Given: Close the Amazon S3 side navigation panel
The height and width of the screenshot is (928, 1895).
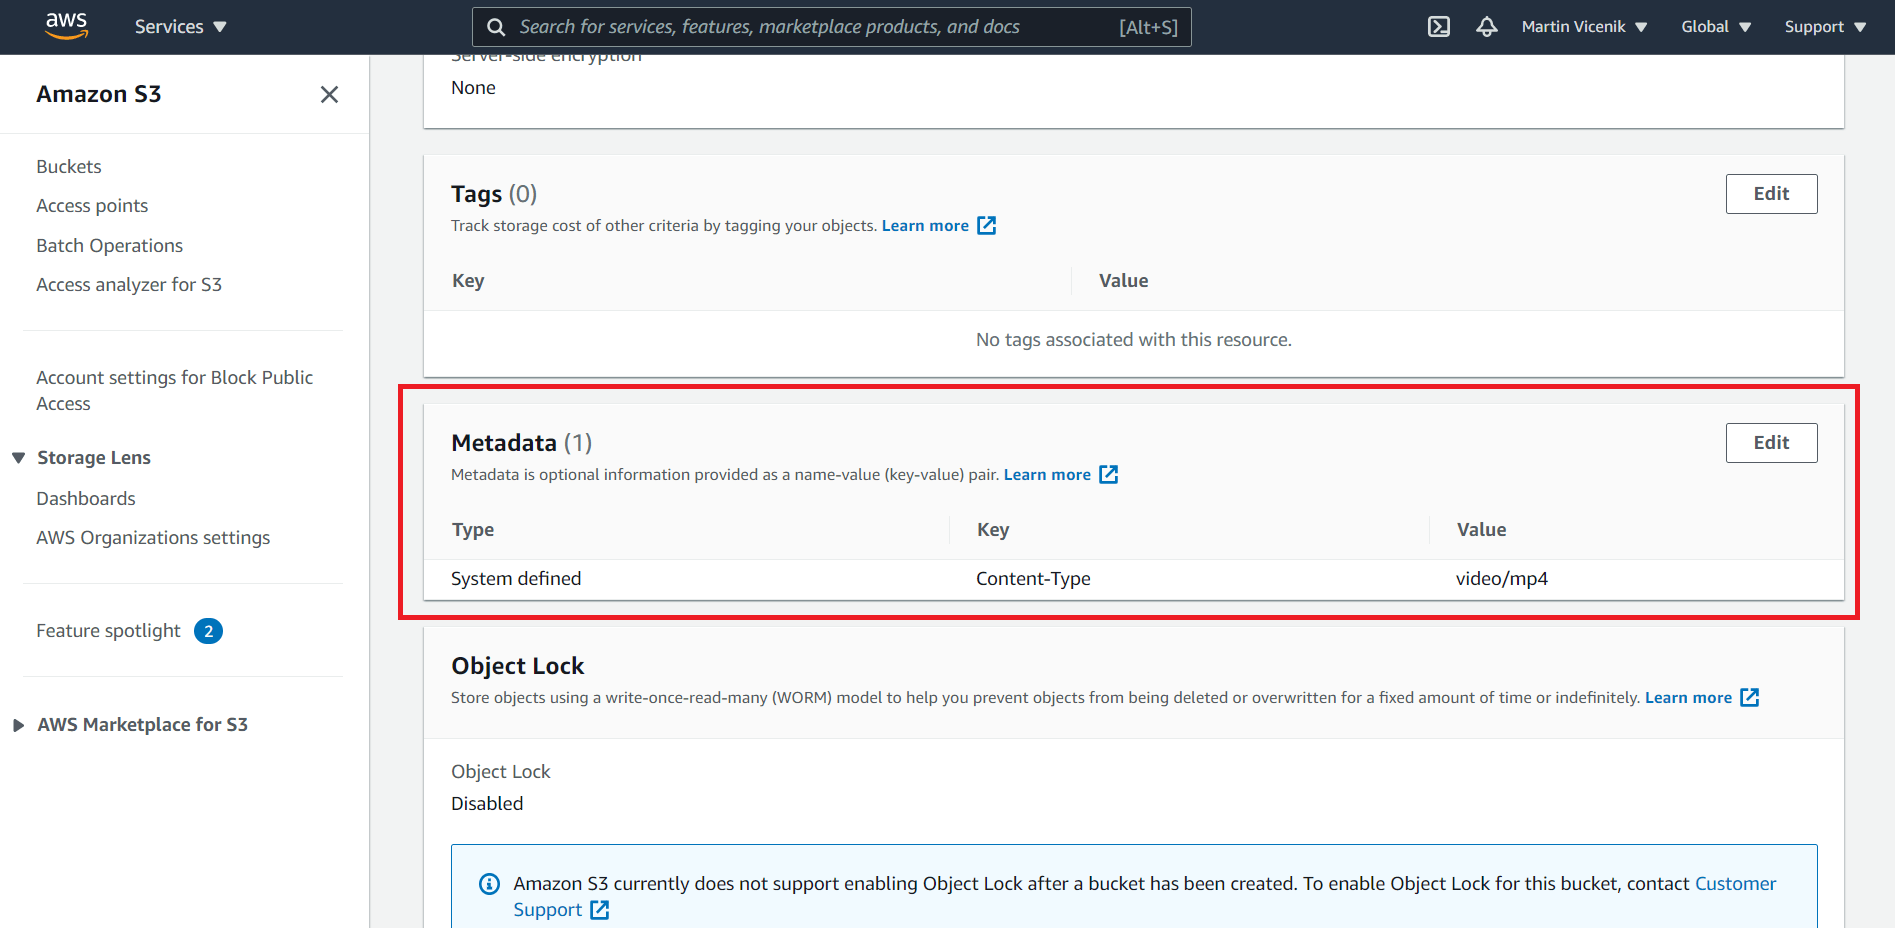Looking at the screenshot, I should coord(329,94).
